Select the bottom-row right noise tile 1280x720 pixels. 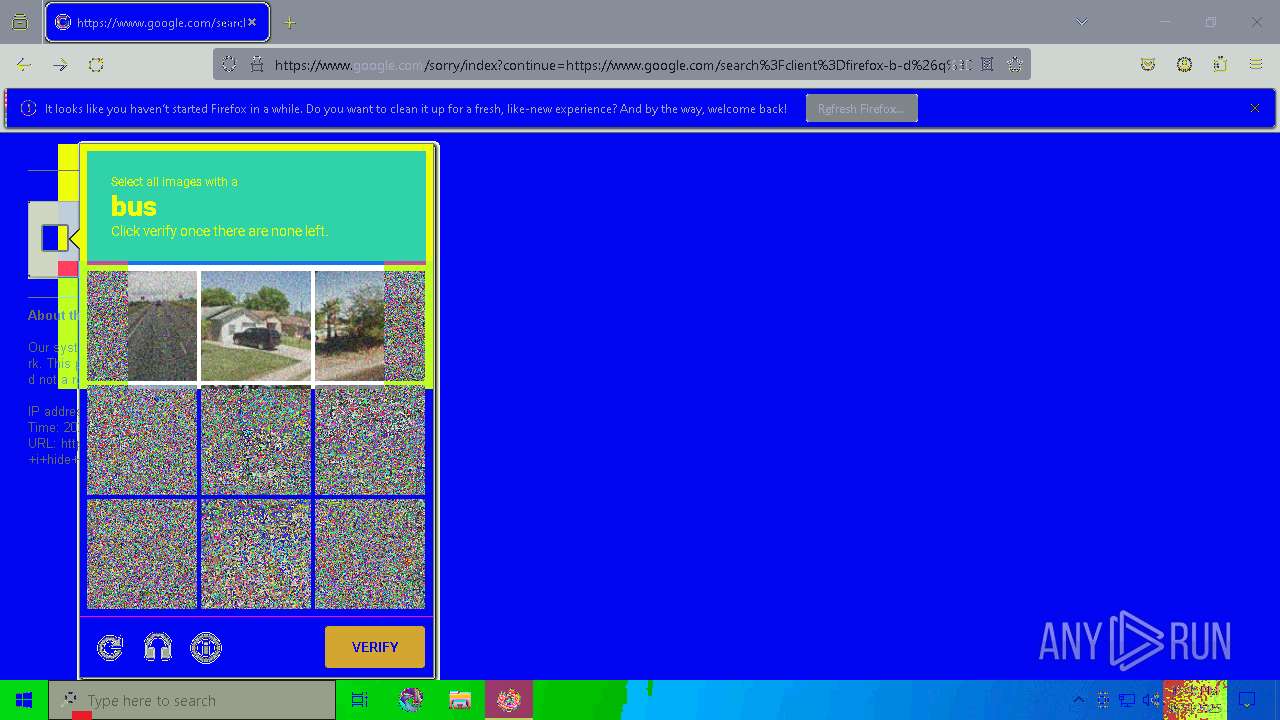pos(370,554)
